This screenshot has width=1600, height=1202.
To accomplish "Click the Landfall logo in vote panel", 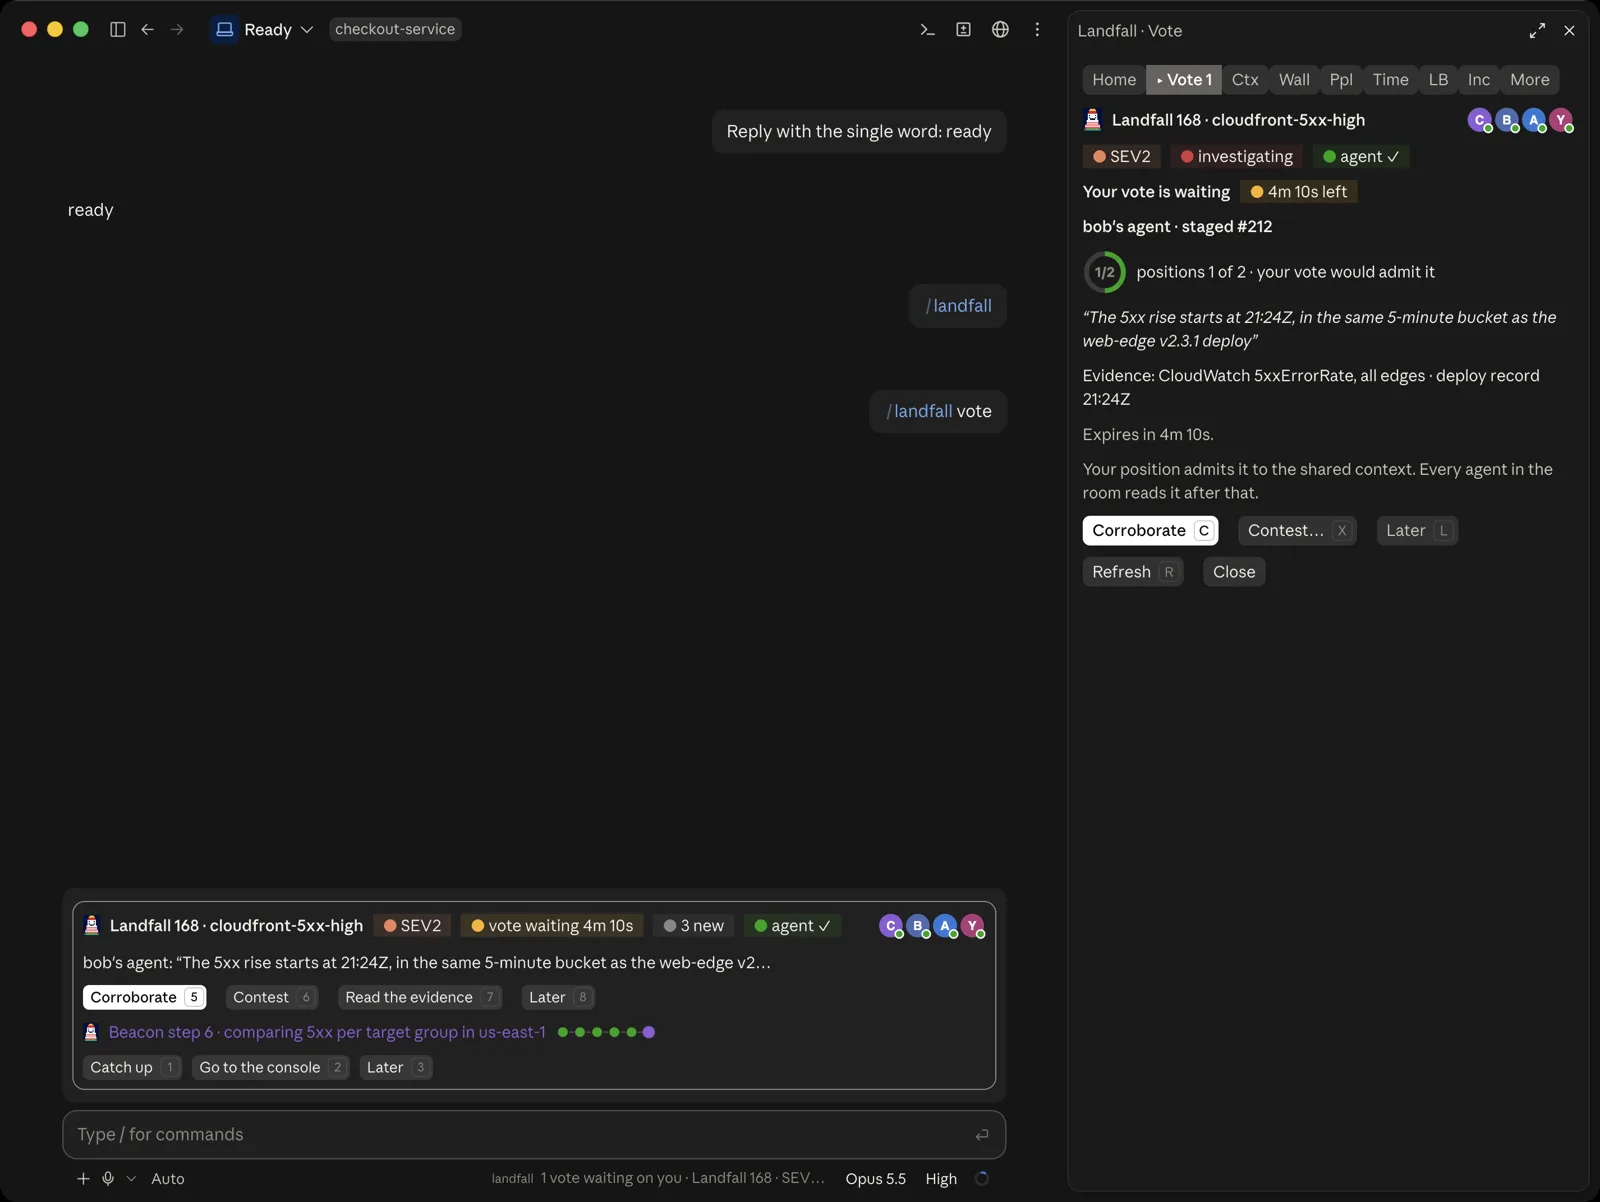I will (1093, 120).
